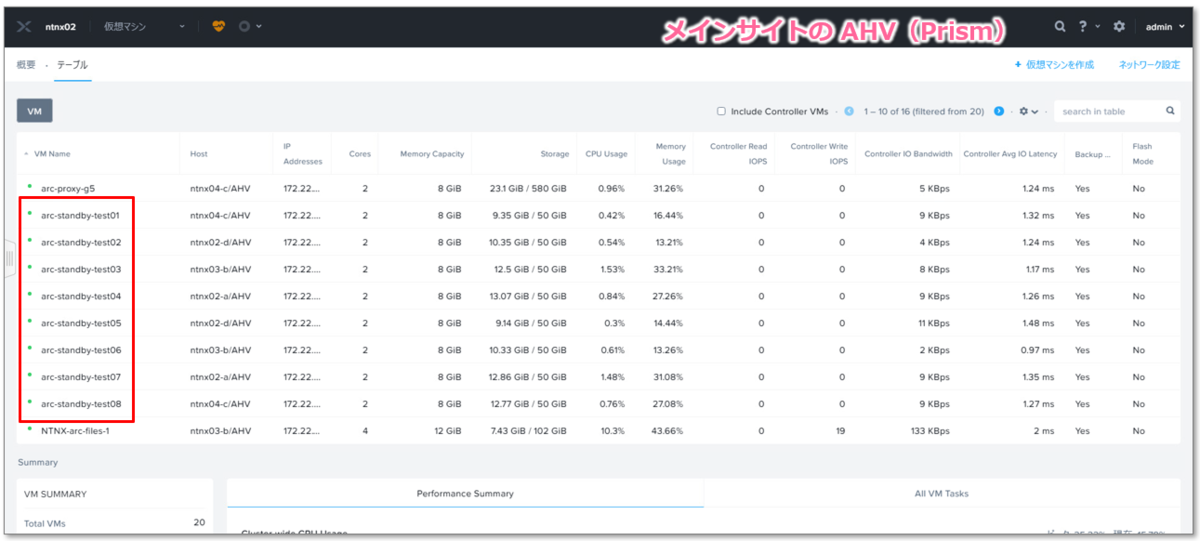
Task: Click the 0.97 ms latency cell
Action: (x=1035, y=350)
